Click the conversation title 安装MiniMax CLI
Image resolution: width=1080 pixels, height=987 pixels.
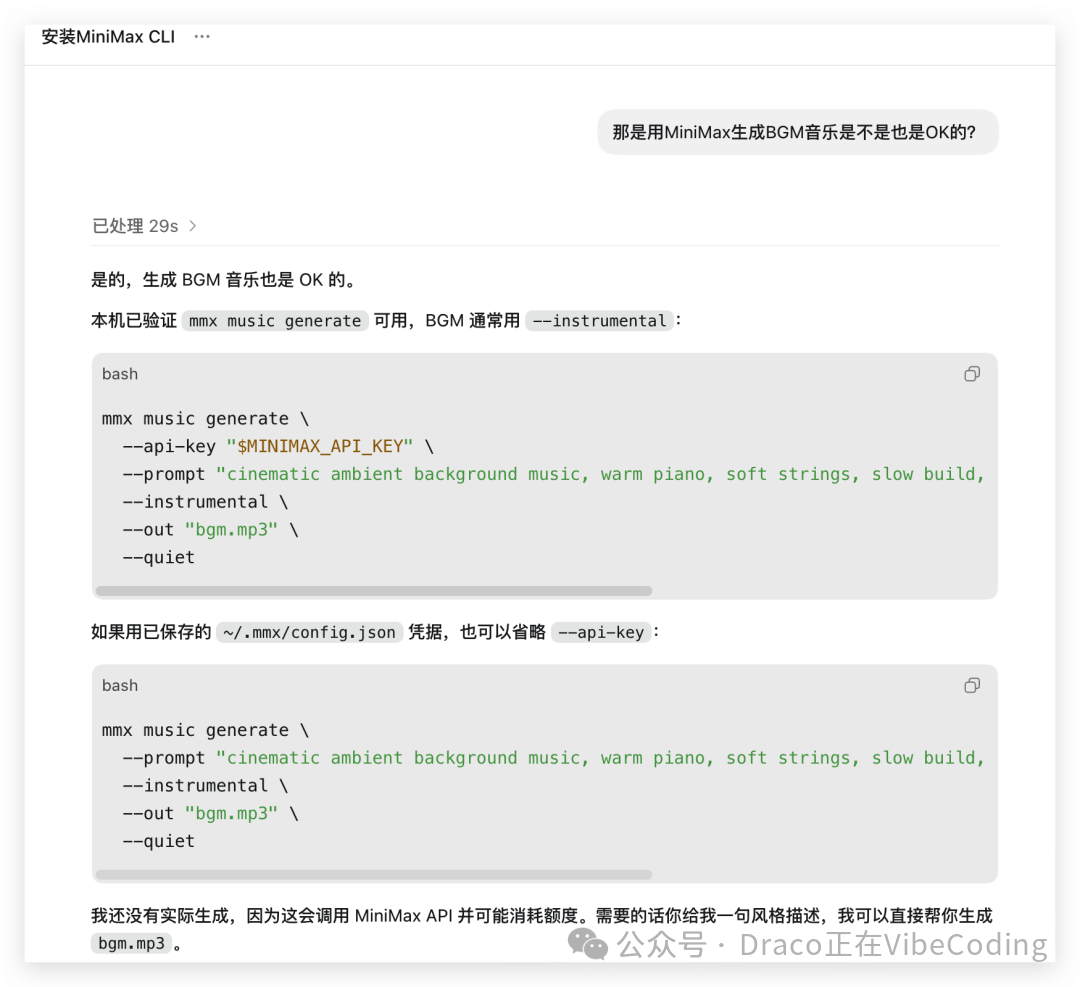coord(108,37)
